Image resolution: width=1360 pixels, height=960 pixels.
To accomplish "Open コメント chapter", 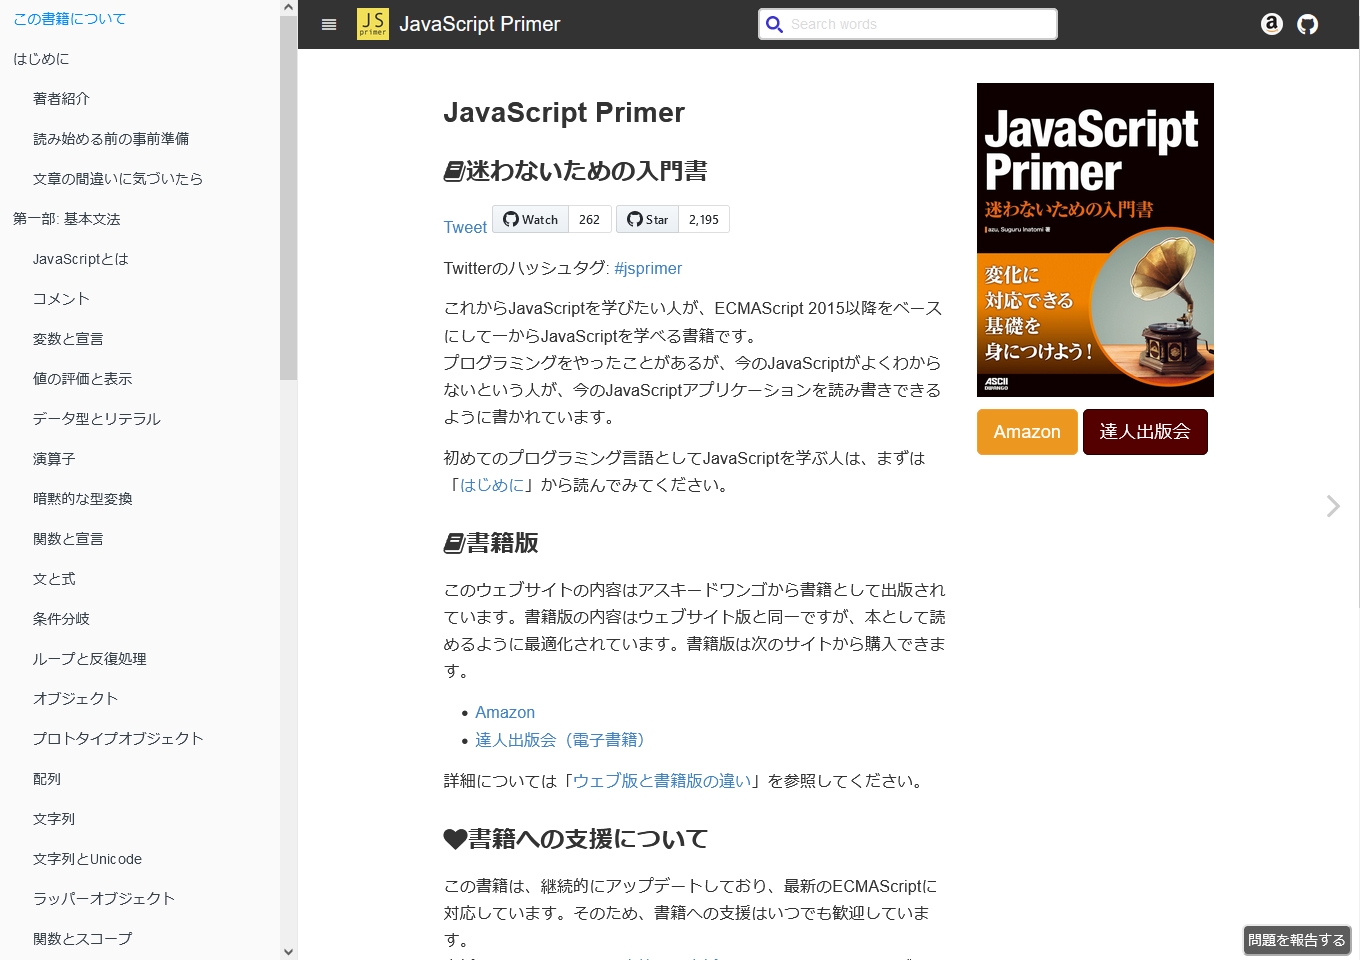I will [61, 299].
